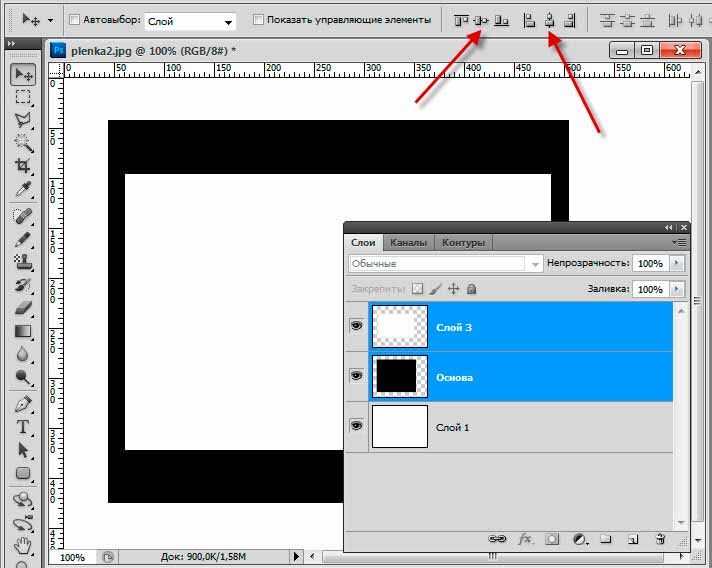The height and width of the screenshot is (568, 712).
Task: Select the Слой 1 layer thumbnail
Action: (x=400, y=426)
